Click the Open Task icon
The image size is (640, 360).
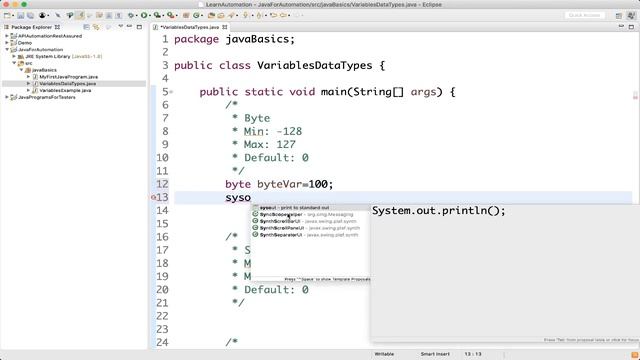pyautogui.click(x=221, y=16)
